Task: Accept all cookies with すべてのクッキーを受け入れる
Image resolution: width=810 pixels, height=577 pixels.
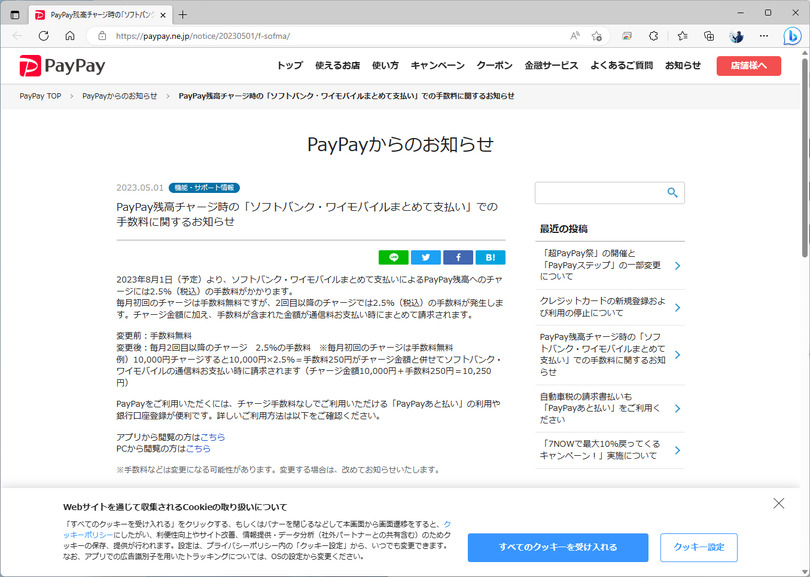Action: click(x=558, y=548)
